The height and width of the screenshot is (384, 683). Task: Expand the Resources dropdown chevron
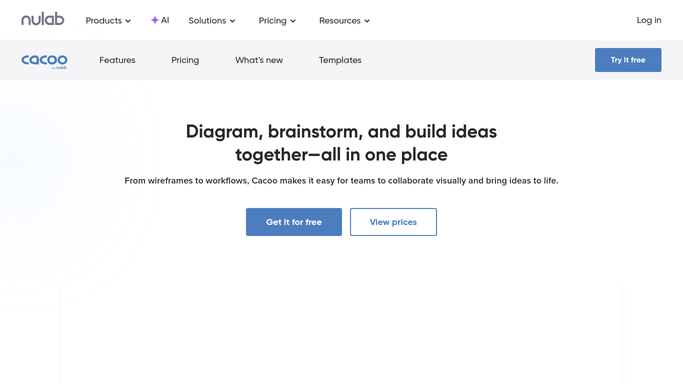(x=367, y=21)
